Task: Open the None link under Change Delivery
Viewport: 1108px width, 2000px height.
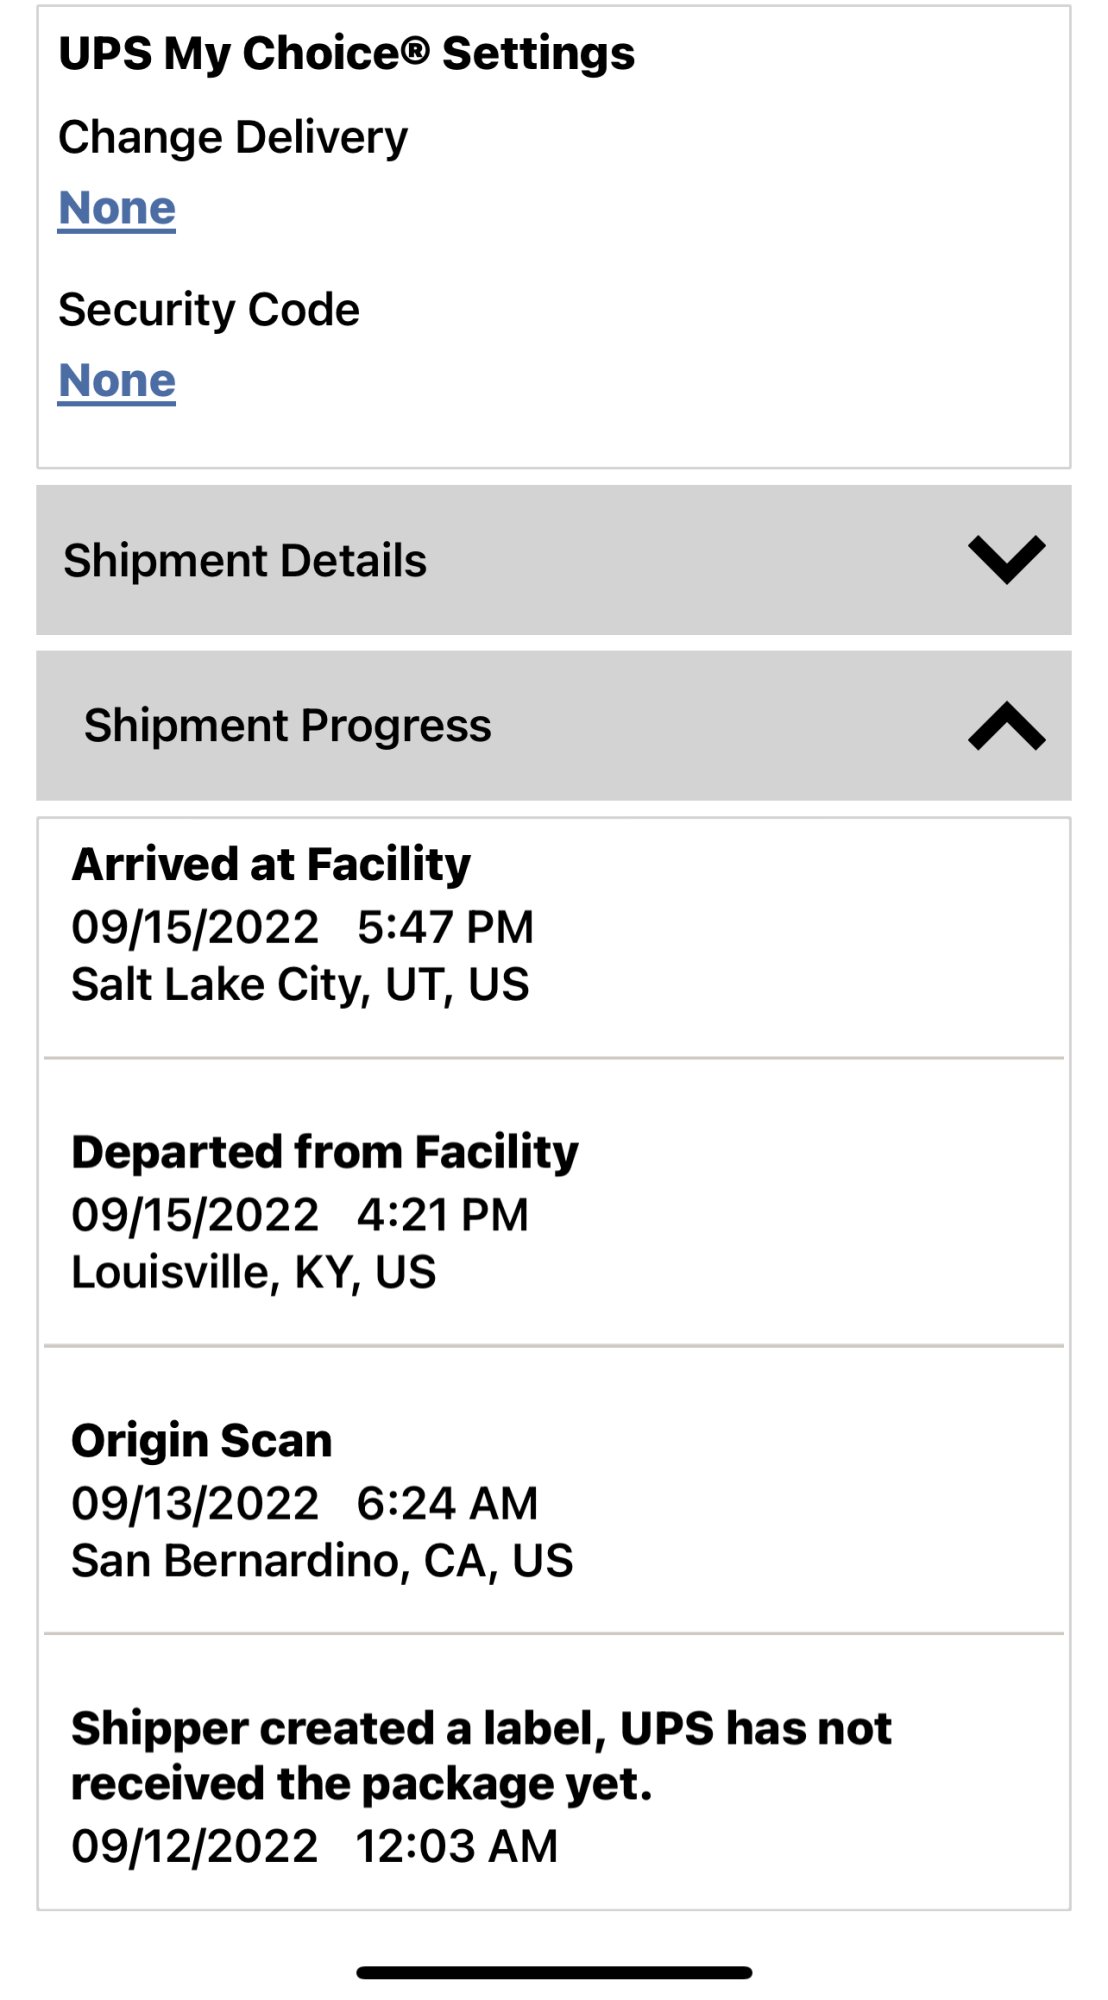Action: [x=117, y=208]
